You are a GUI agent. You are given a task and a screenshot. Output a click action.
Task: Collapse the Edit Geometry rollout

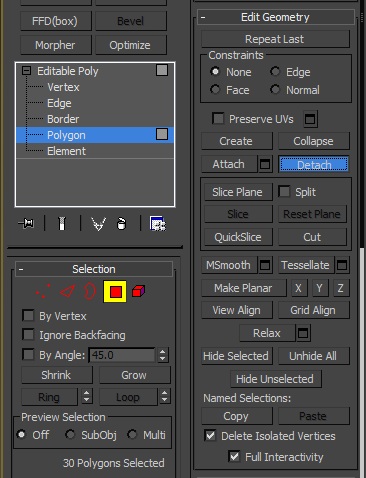click(x=203, y=17)
